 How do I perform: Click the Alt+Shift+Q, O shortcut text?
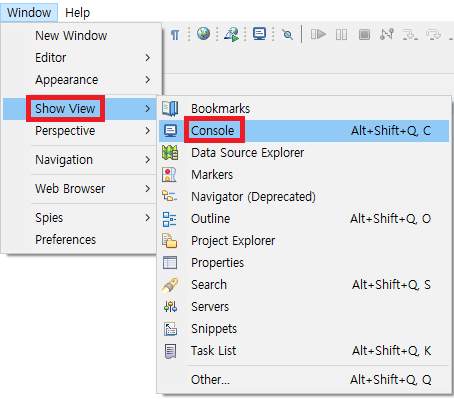click(x=390, y=219)
